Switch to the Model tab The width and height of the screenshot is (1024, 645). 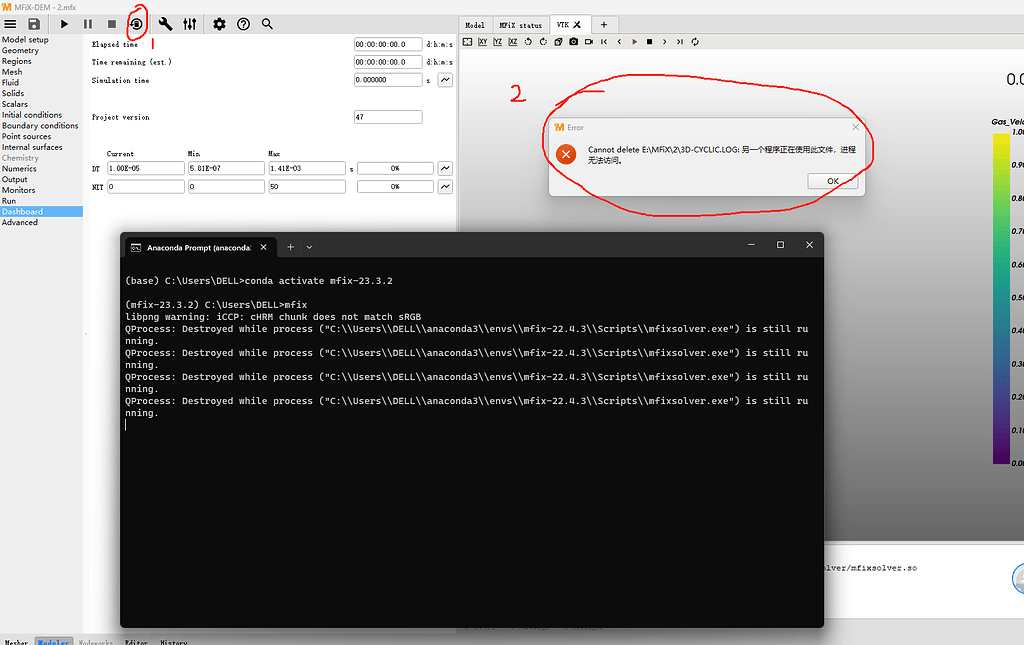coord(475,25)
